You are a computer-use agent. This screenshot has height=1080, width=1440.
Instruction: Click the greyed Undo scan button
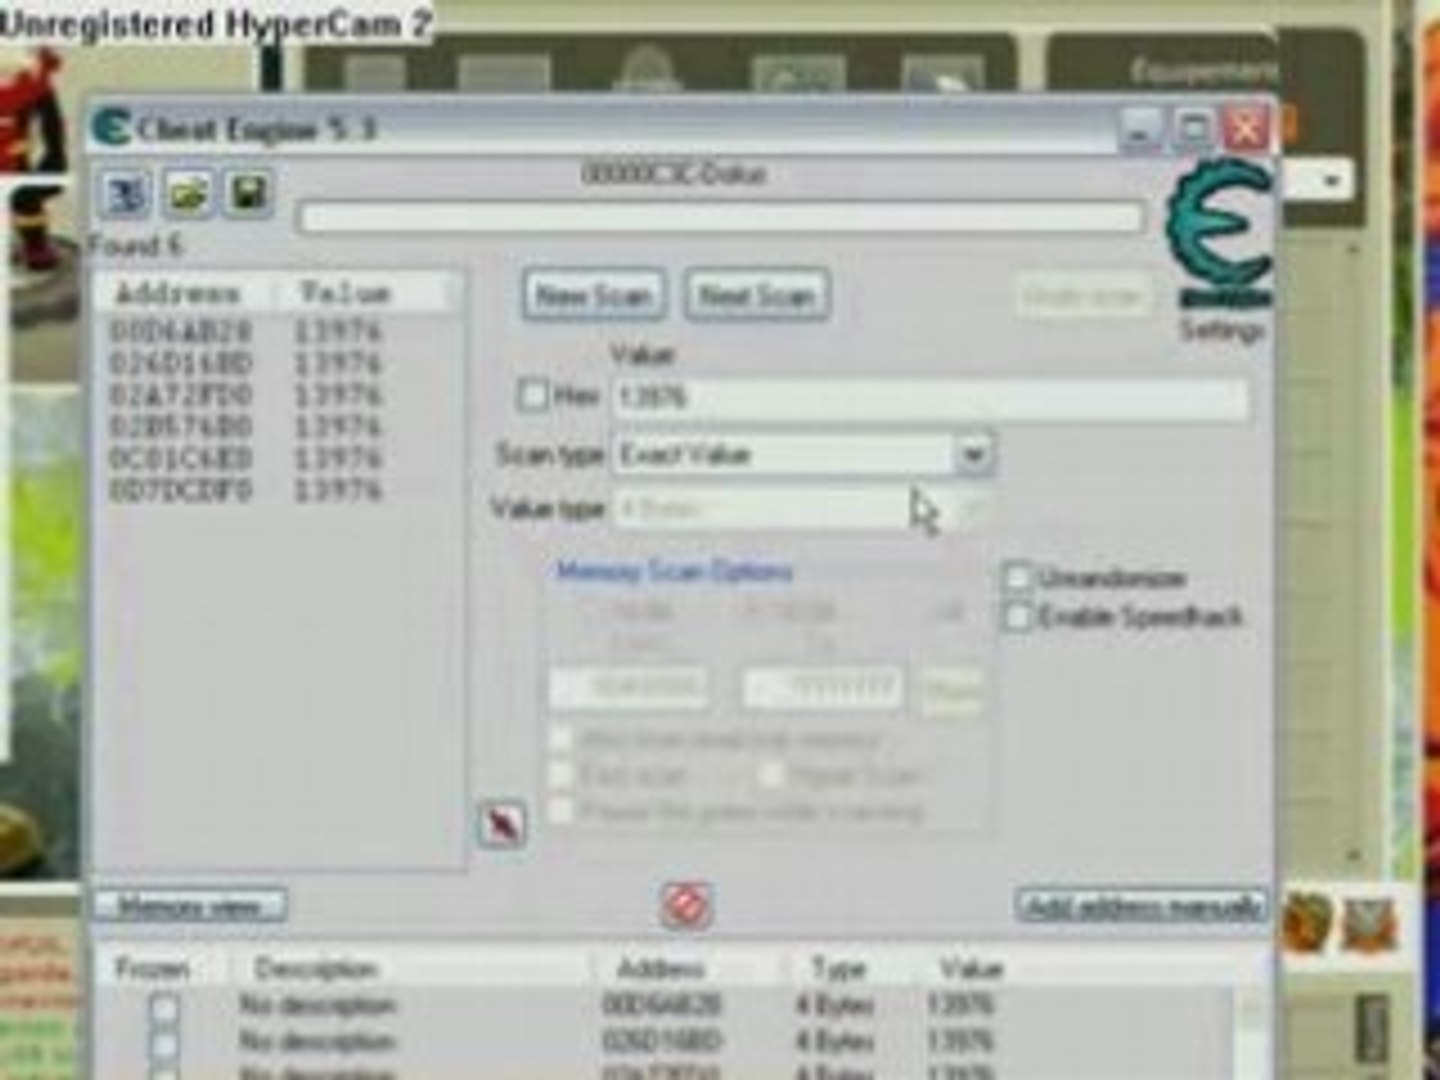click(x=1083, y=296)
